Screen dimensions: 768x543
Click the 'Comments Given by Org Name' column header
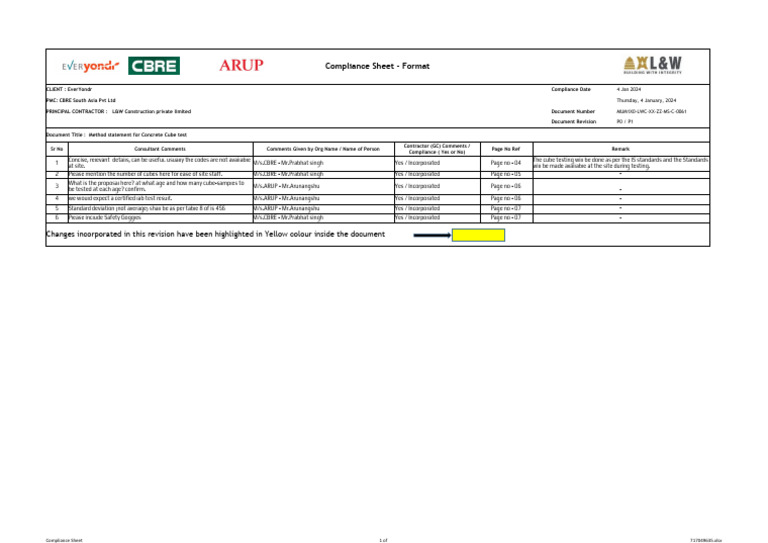pyautogui.click(x=323, y=149)
